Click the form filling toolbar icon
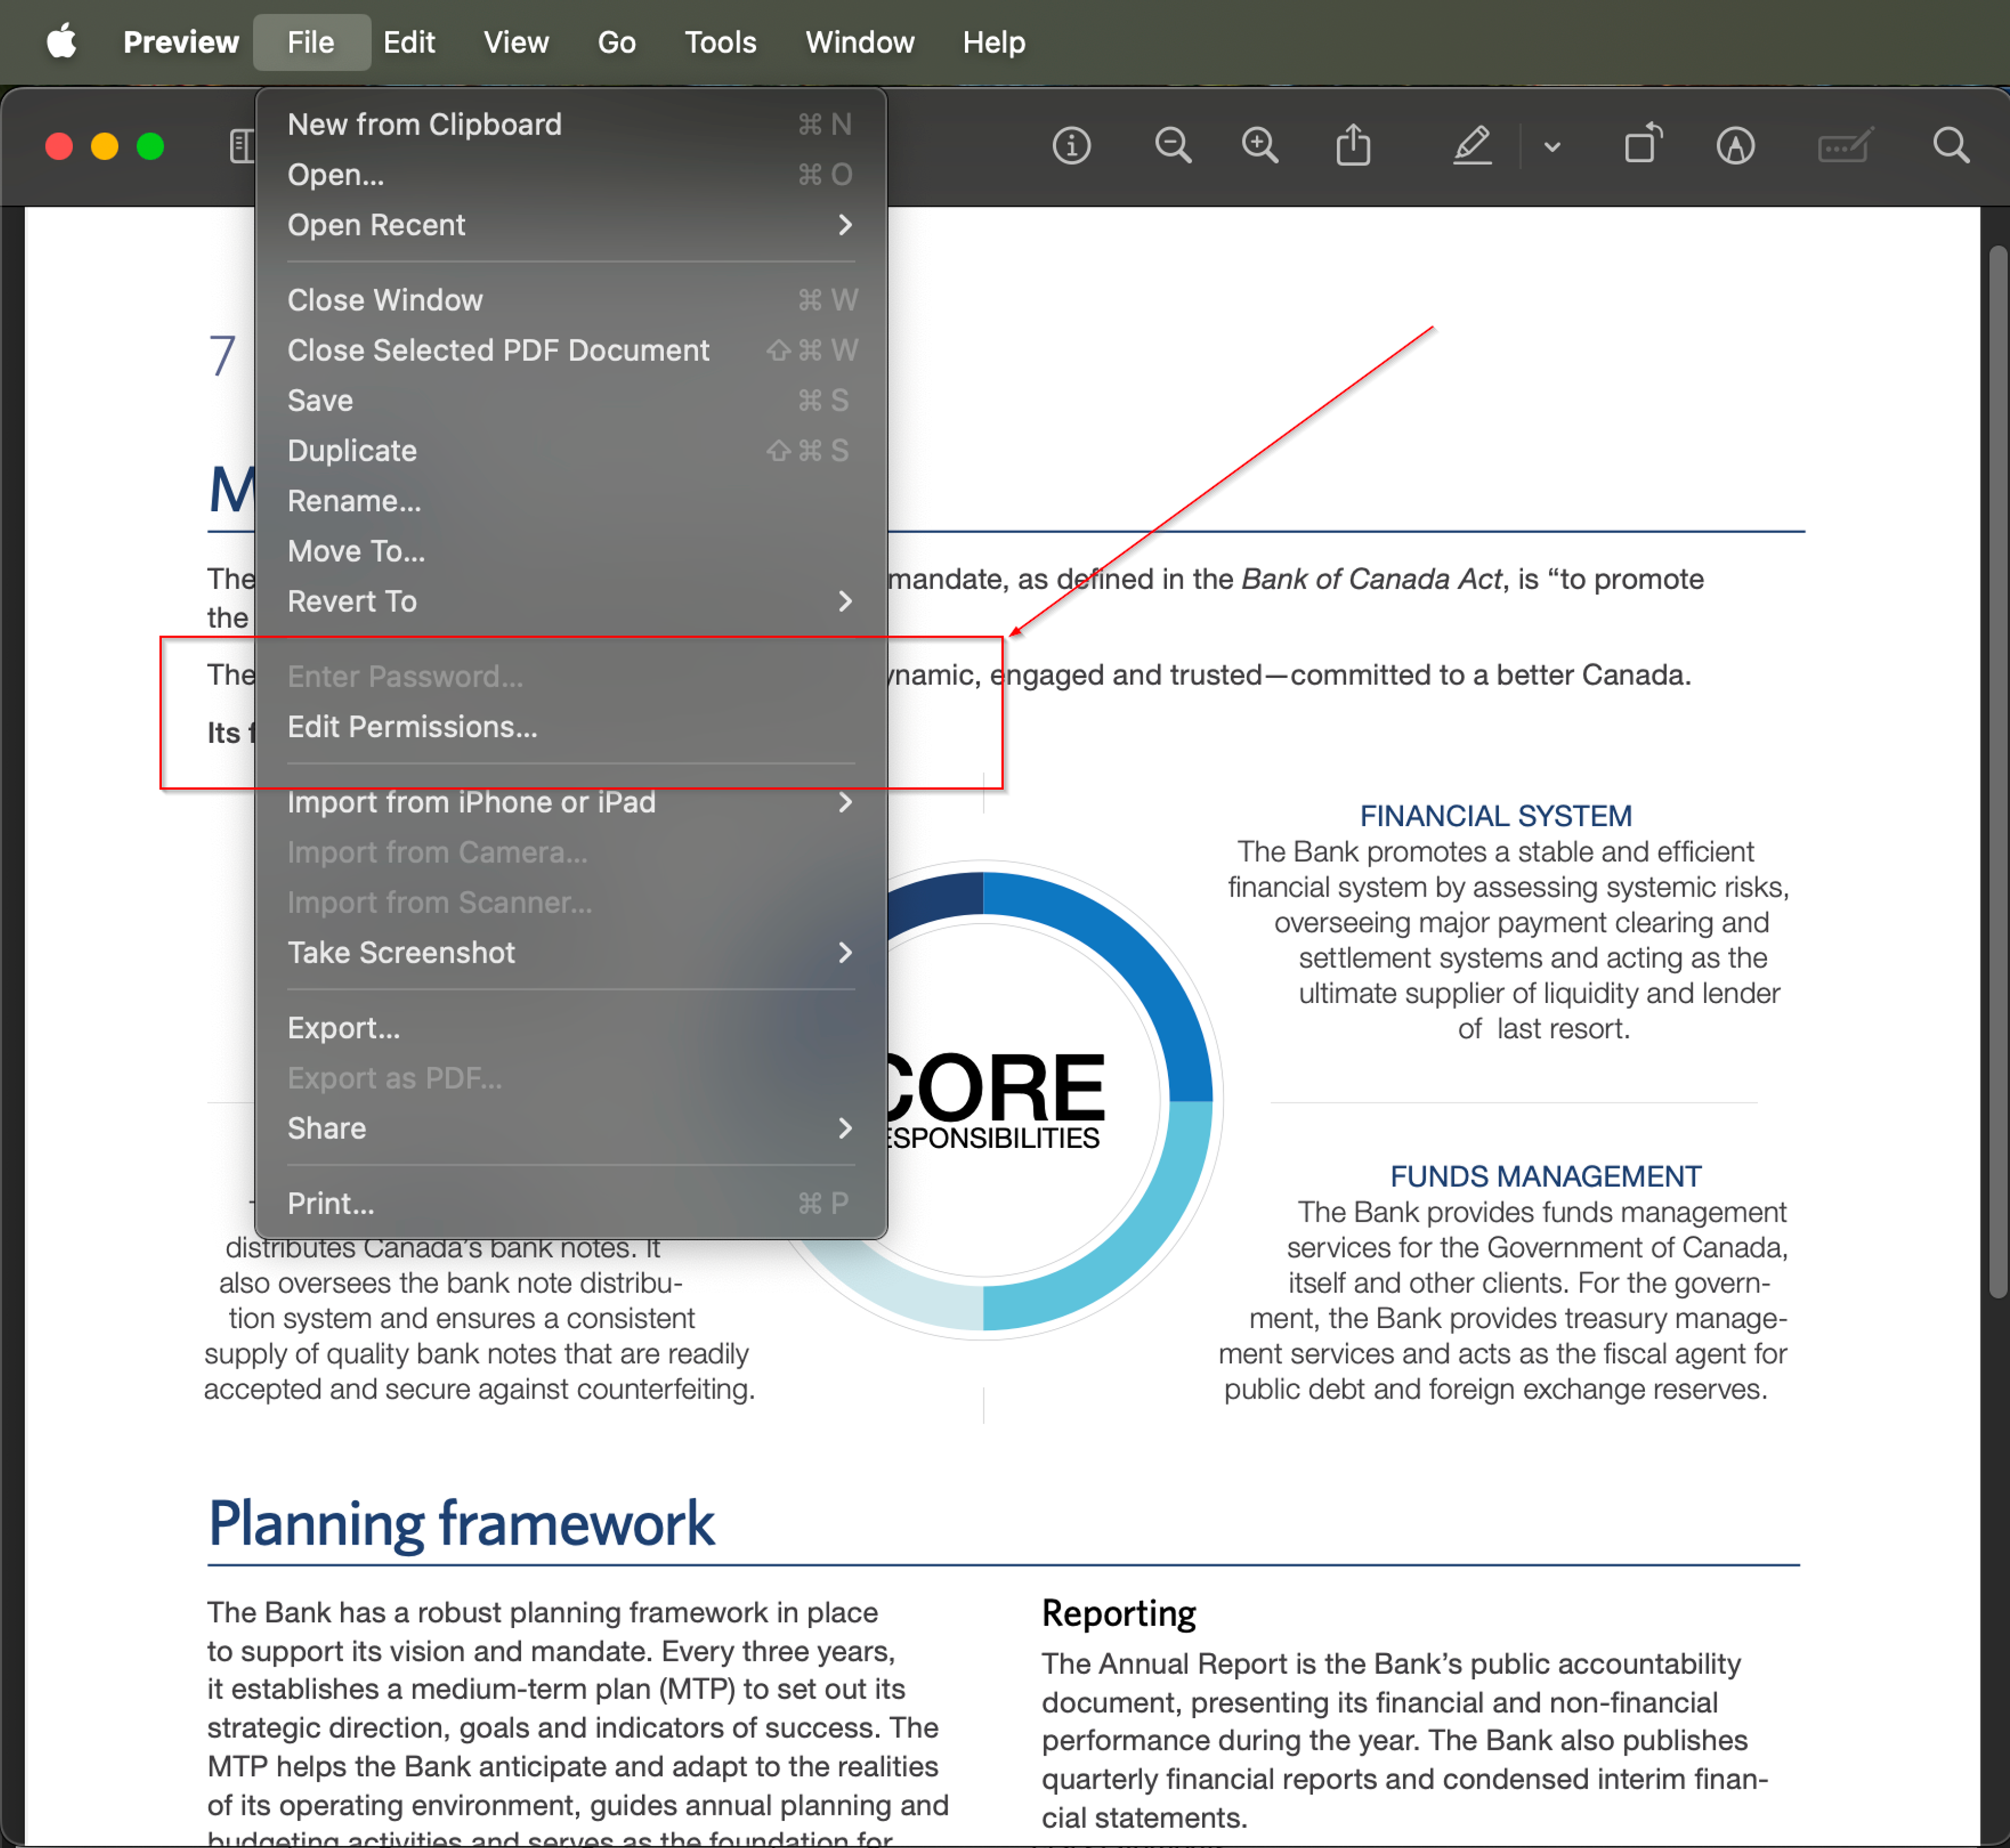 [x=1845, y=146]
